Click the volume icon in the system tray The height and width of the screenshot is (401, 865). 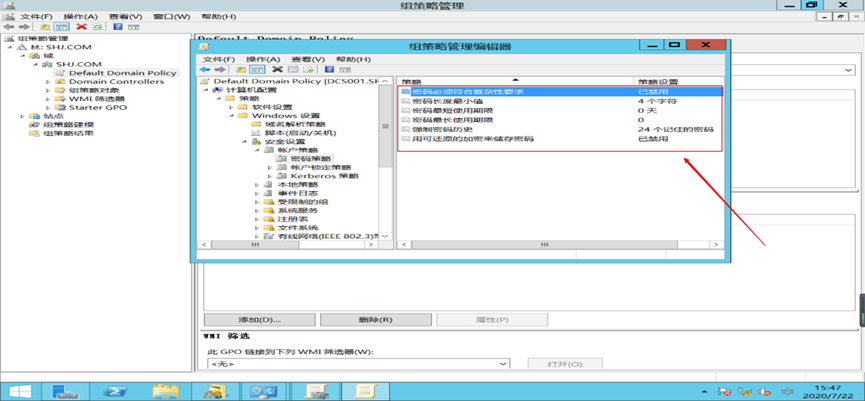tap(764, 392)
